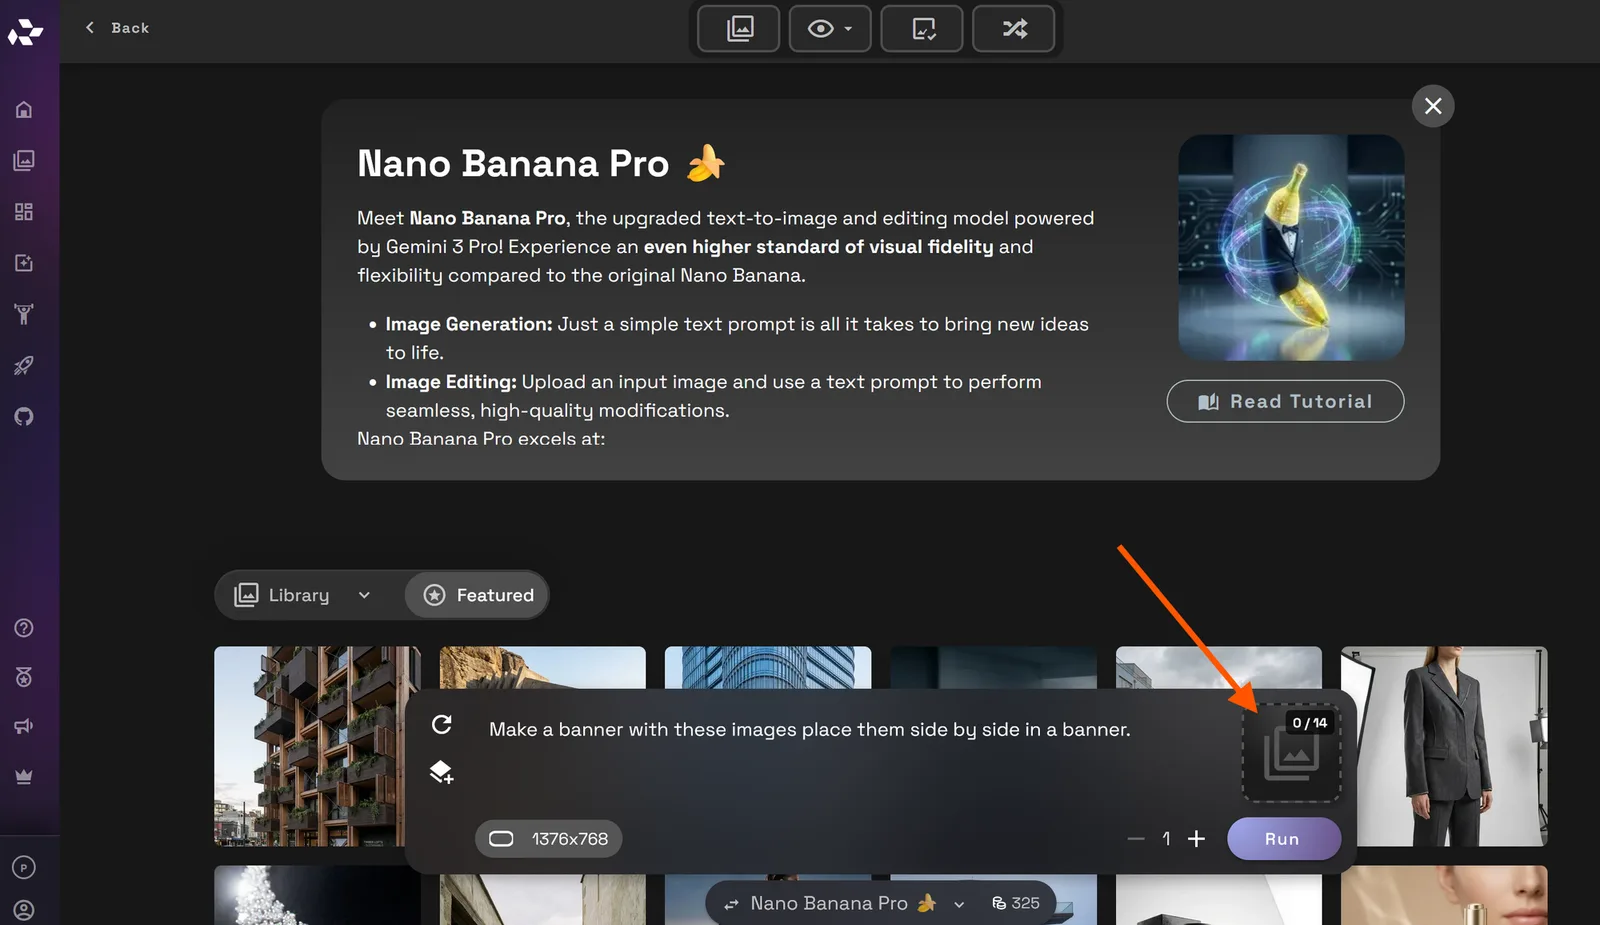This screenshot has width=1600, height=925.
Task: Open the user profile icon
Action: pyautogui.click(x=24, y=910)
